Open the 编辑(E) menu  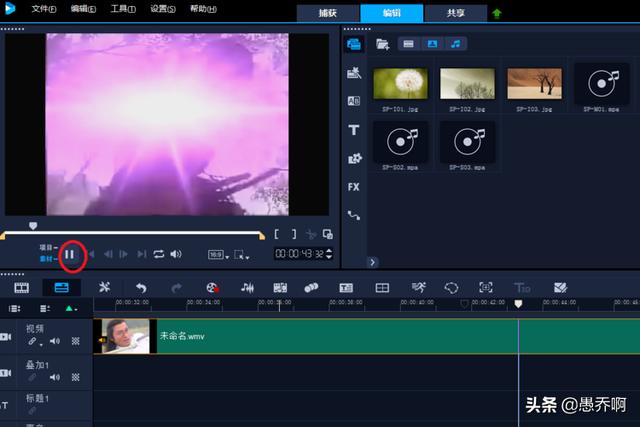click(x=83, y=9)
